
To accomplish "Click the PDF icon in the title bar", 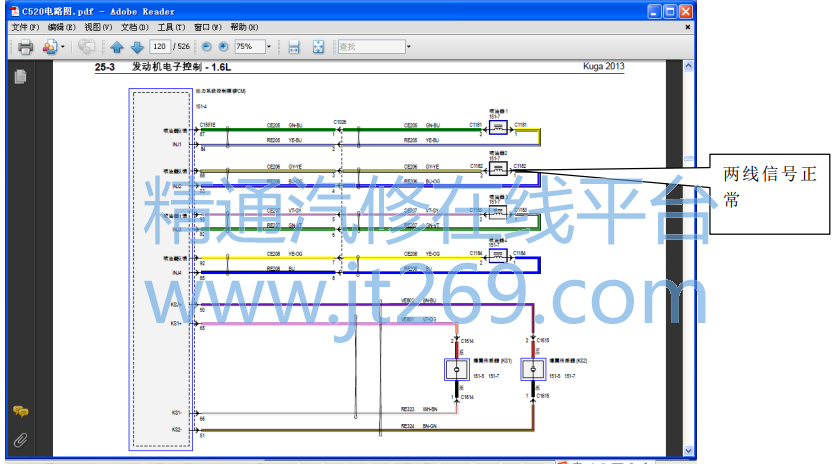I will [14, 11].
